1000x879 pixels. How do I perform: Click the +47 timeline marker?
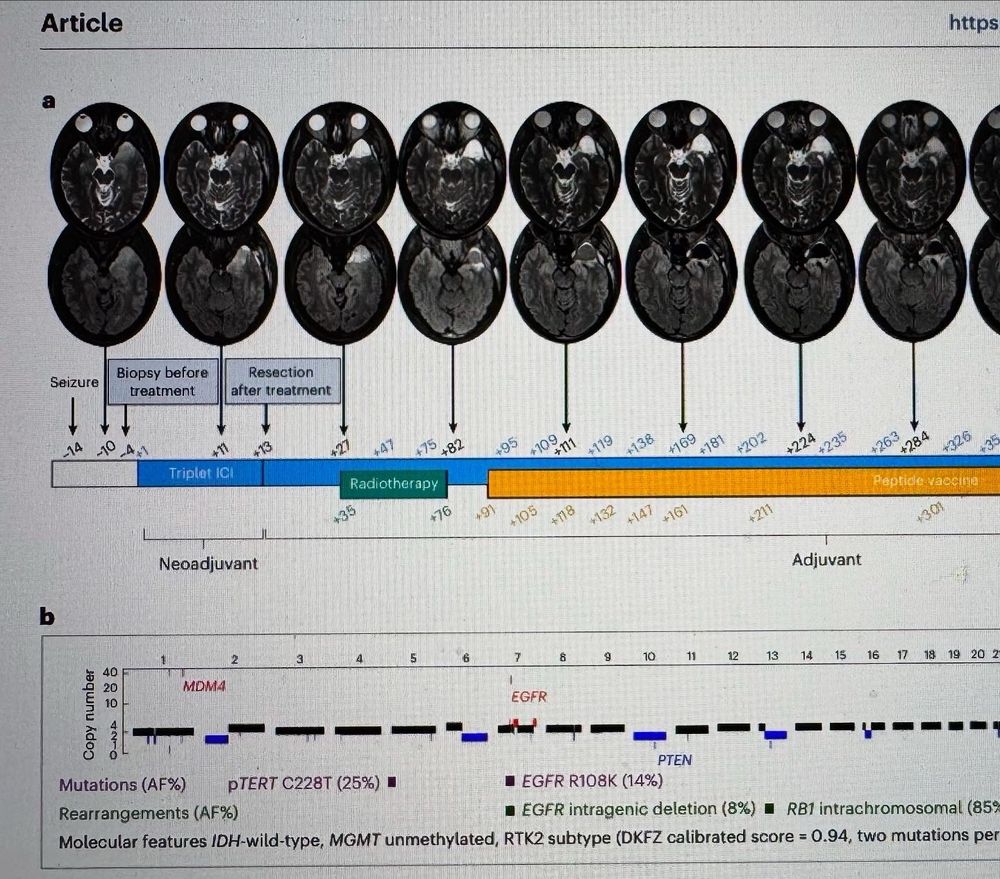[x=384, y=447]
